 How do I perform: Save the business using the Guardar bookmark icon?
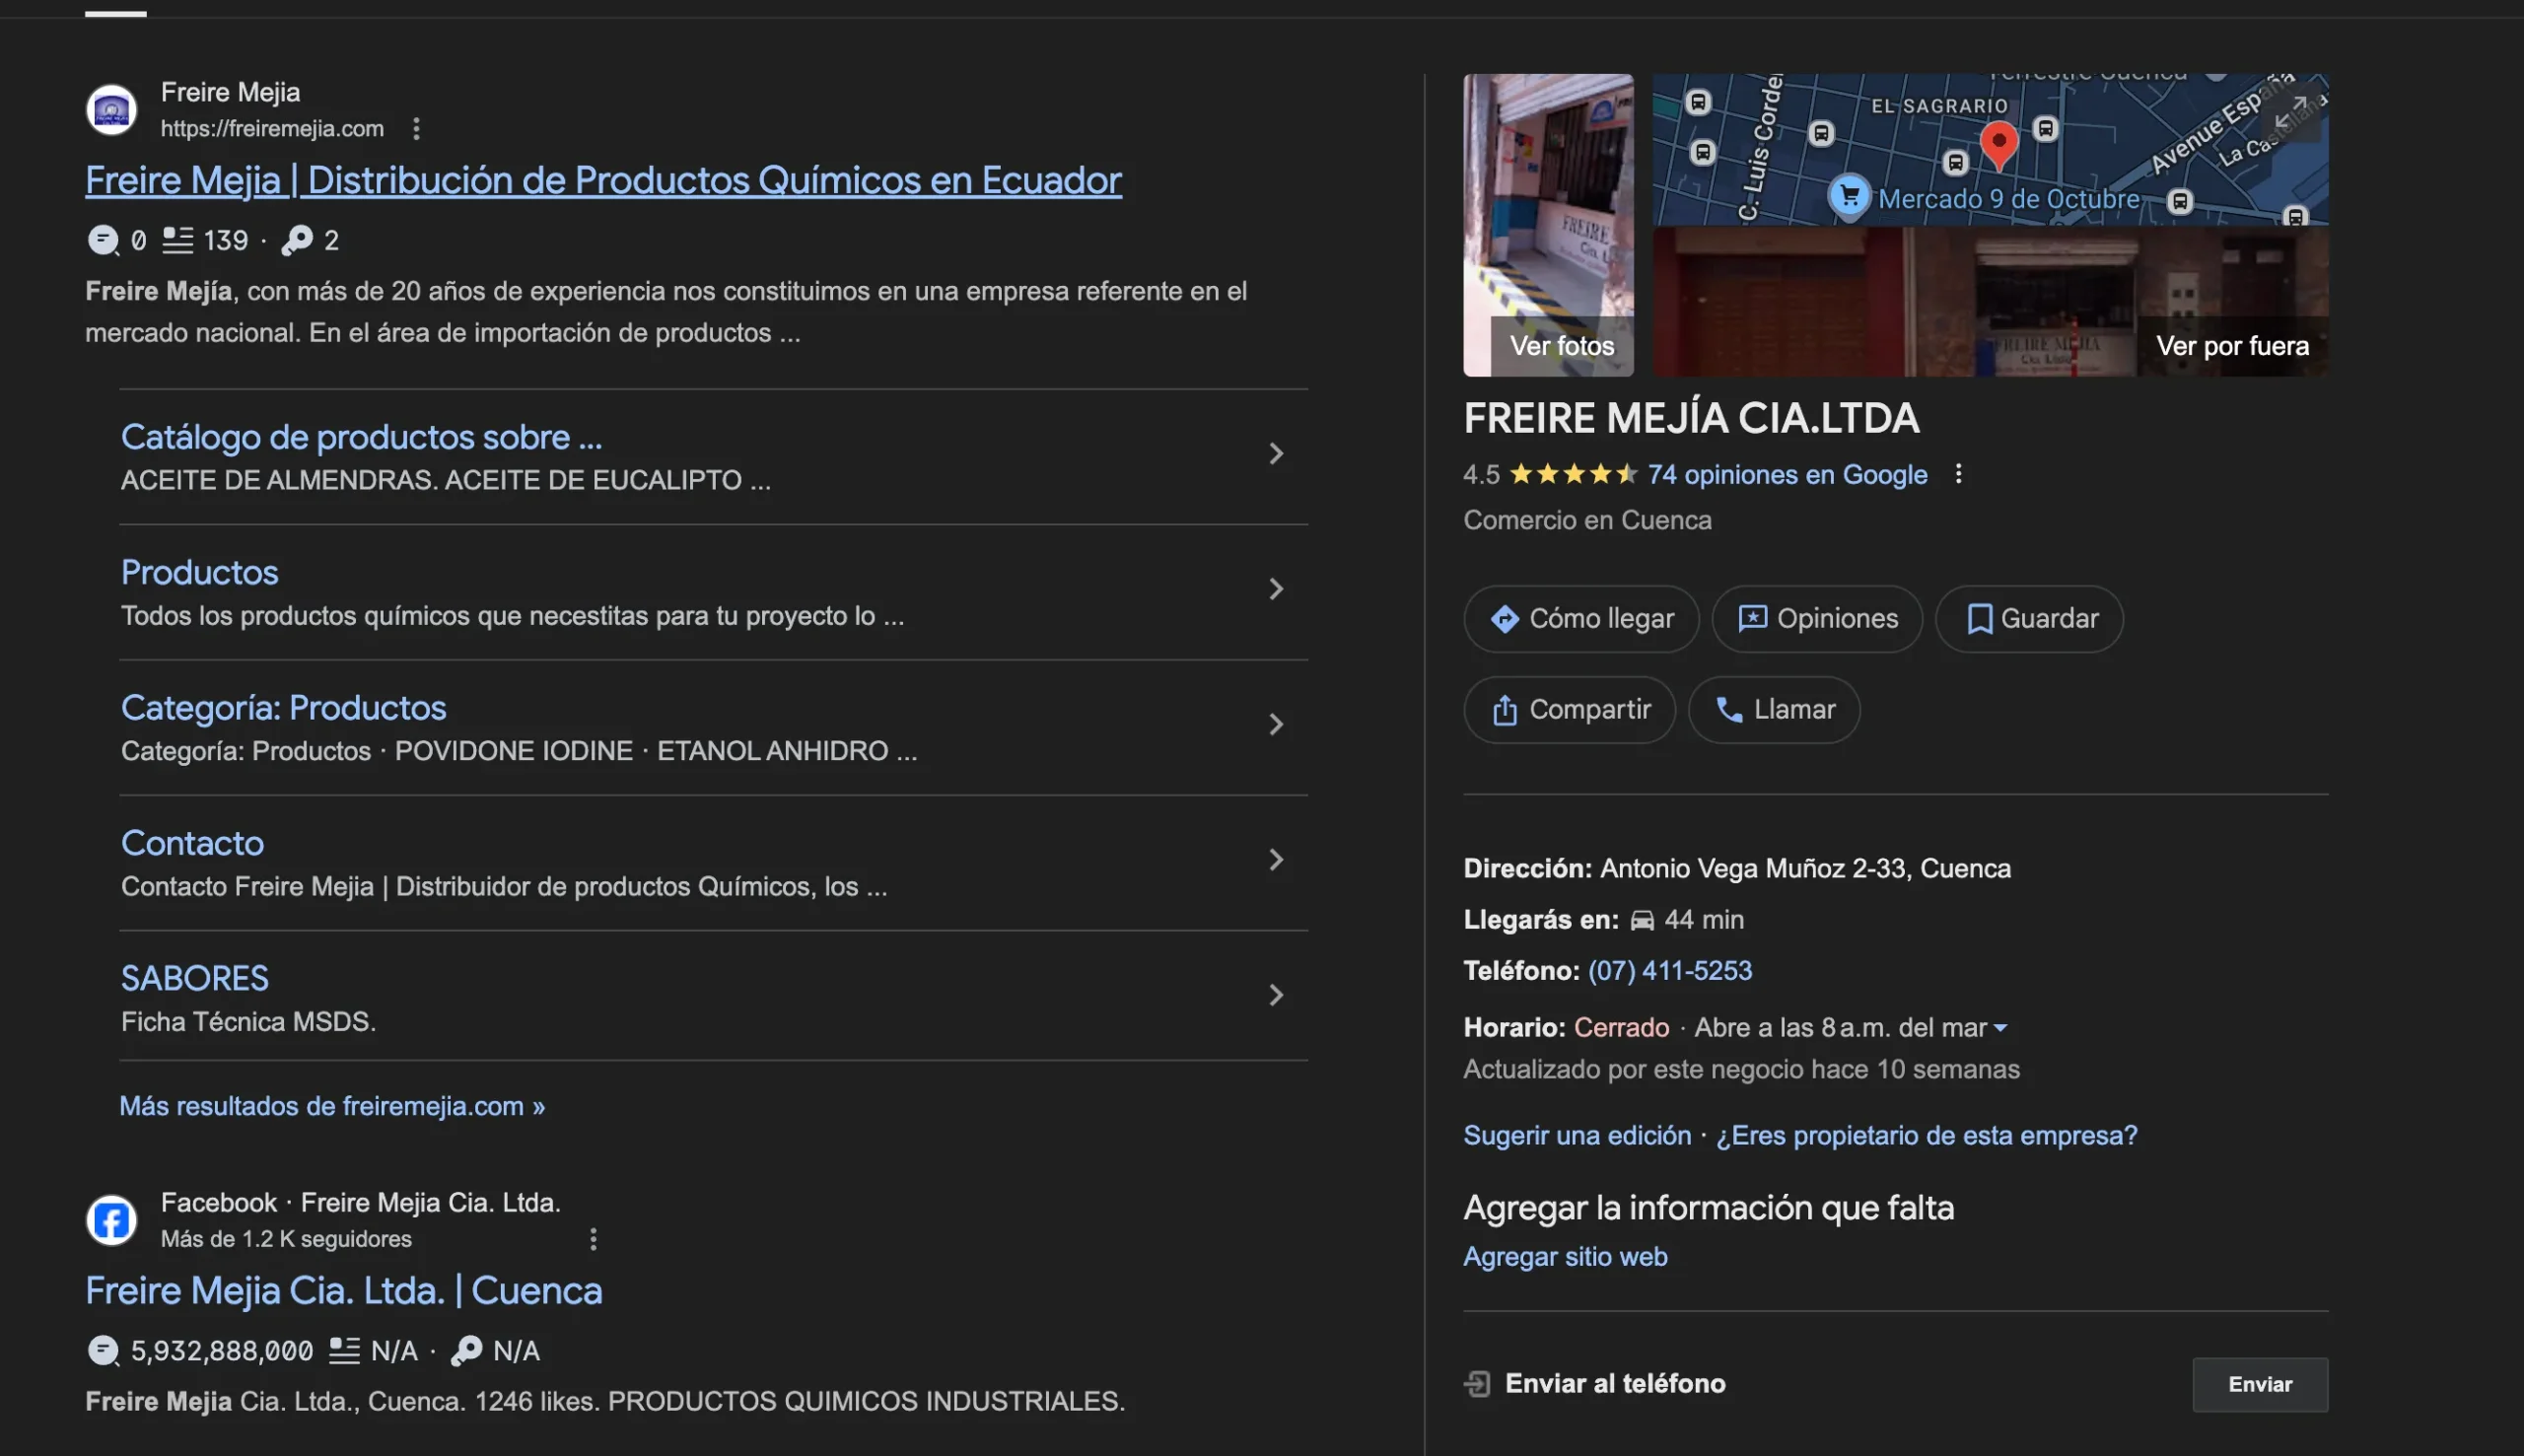pyautogui.click(x=1977, y=618)
